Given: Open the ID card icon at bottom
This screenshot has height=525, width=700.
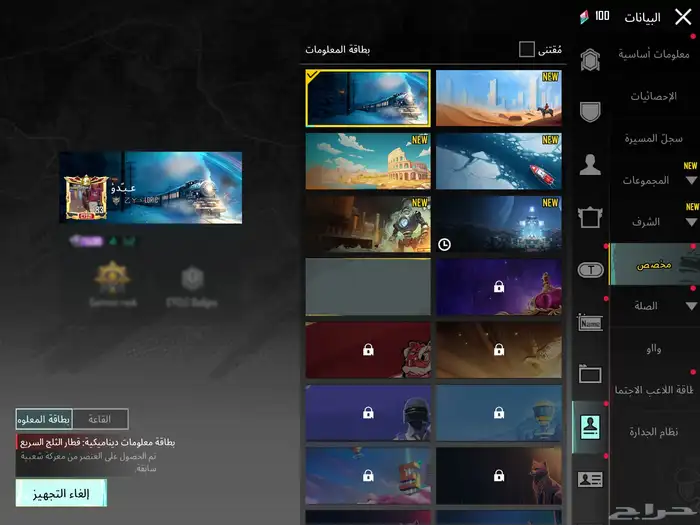Looking at the screenshot, I should tap(590, 479).
